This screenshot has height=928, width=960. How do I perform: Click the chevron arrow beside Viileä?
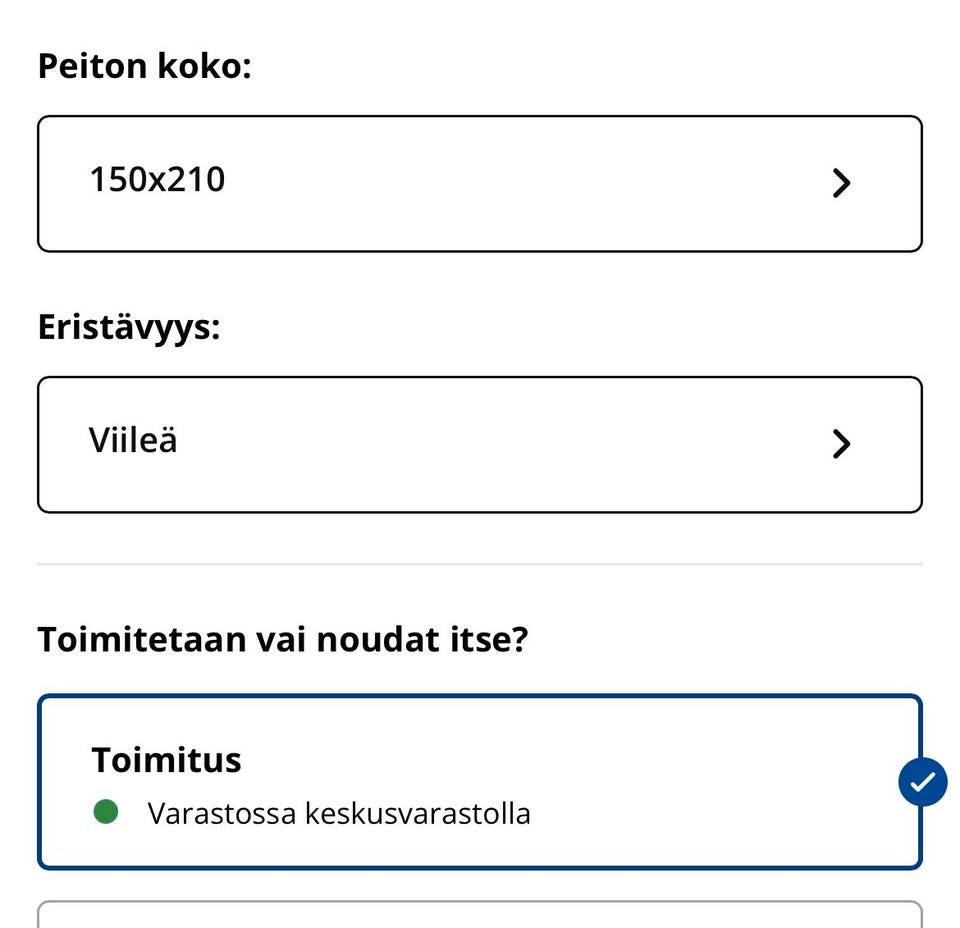(842, 444)
